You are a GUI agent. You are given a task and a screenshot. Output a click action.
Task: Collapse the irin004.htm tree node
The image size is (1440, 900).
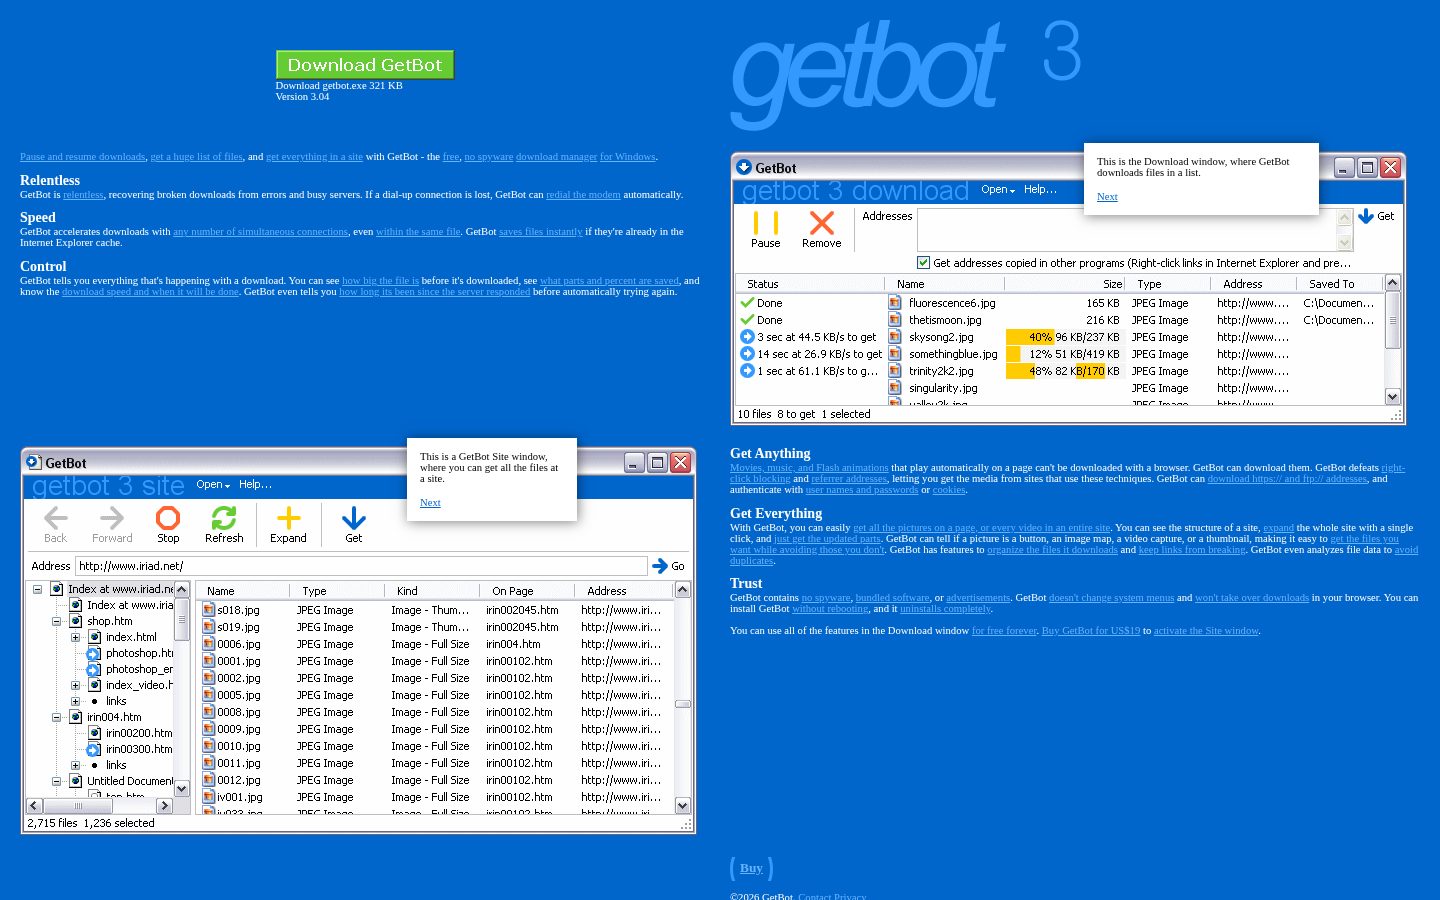[x=57, y=717]
